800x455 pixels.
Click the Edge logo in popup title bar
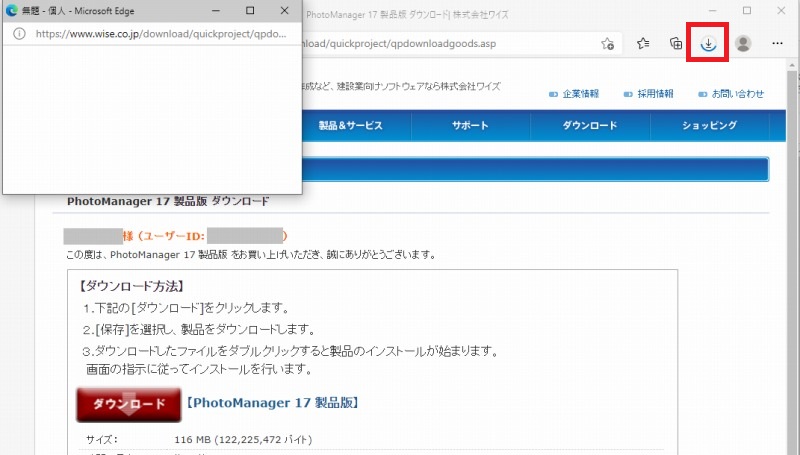point(12,10)
